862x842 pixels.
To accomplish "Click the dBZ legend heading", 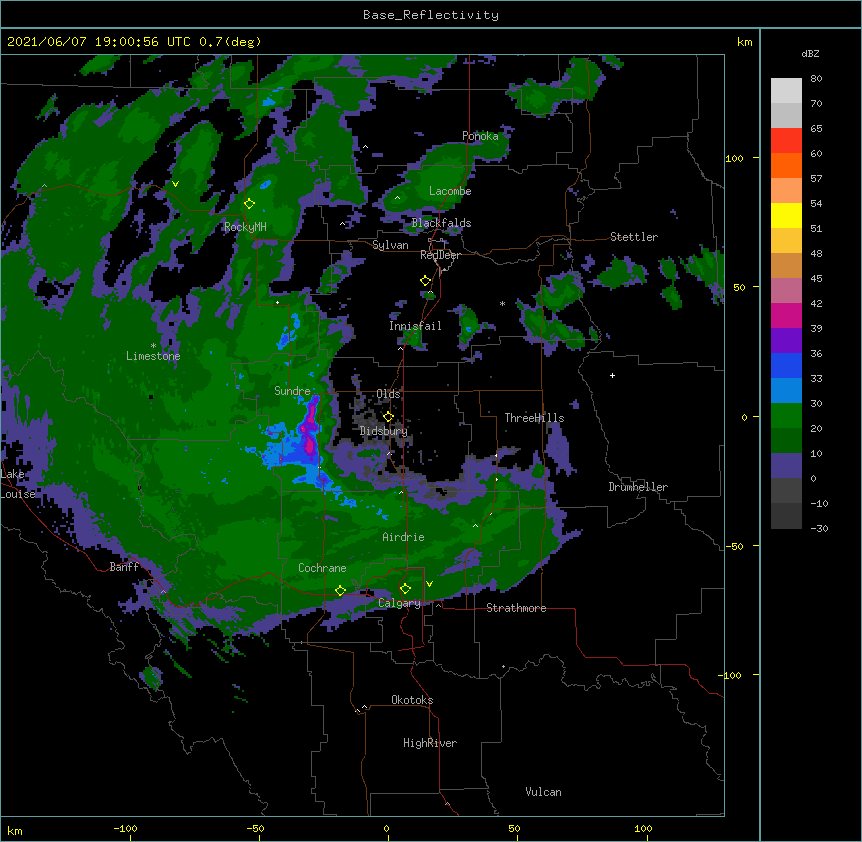I will point(810,53).
